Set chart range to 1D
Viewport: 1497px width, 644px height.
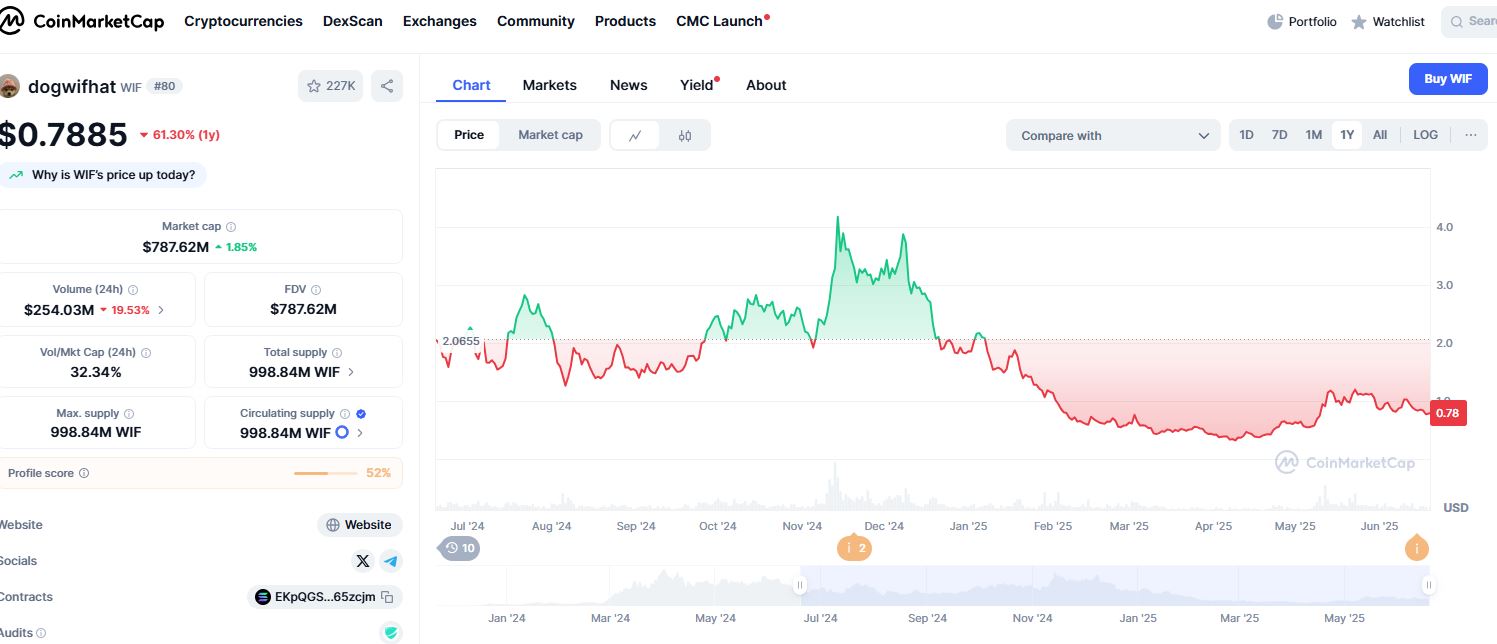[x=1246, y=135]
